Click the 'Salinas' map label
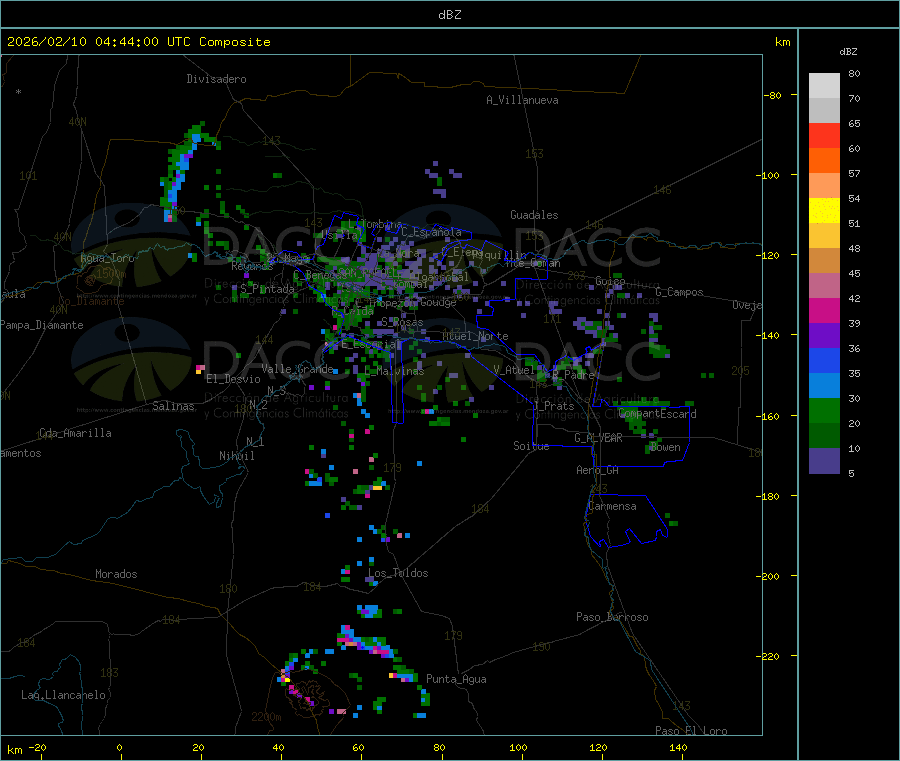 [173, 406]
